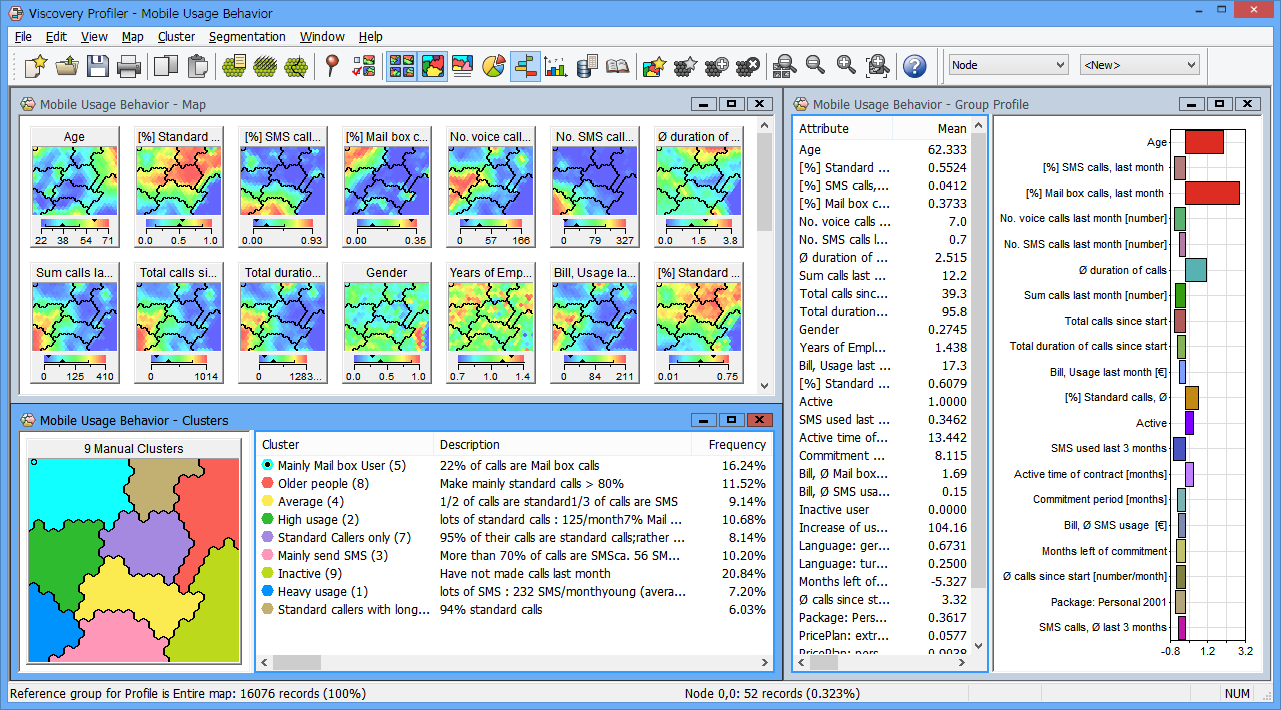Open the Cluster menu
The width and height of the screenshot is (1281, 710).
click(x=176, y=37)
